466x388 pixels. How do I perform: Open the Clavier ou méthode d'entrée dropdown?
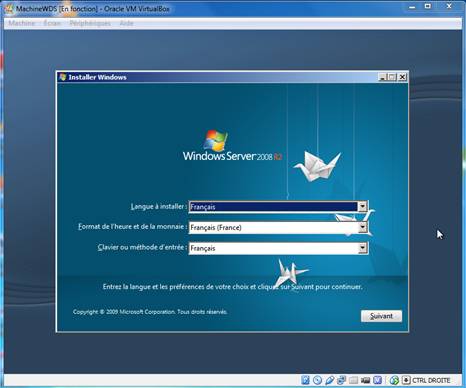click(x=363, y=248)
